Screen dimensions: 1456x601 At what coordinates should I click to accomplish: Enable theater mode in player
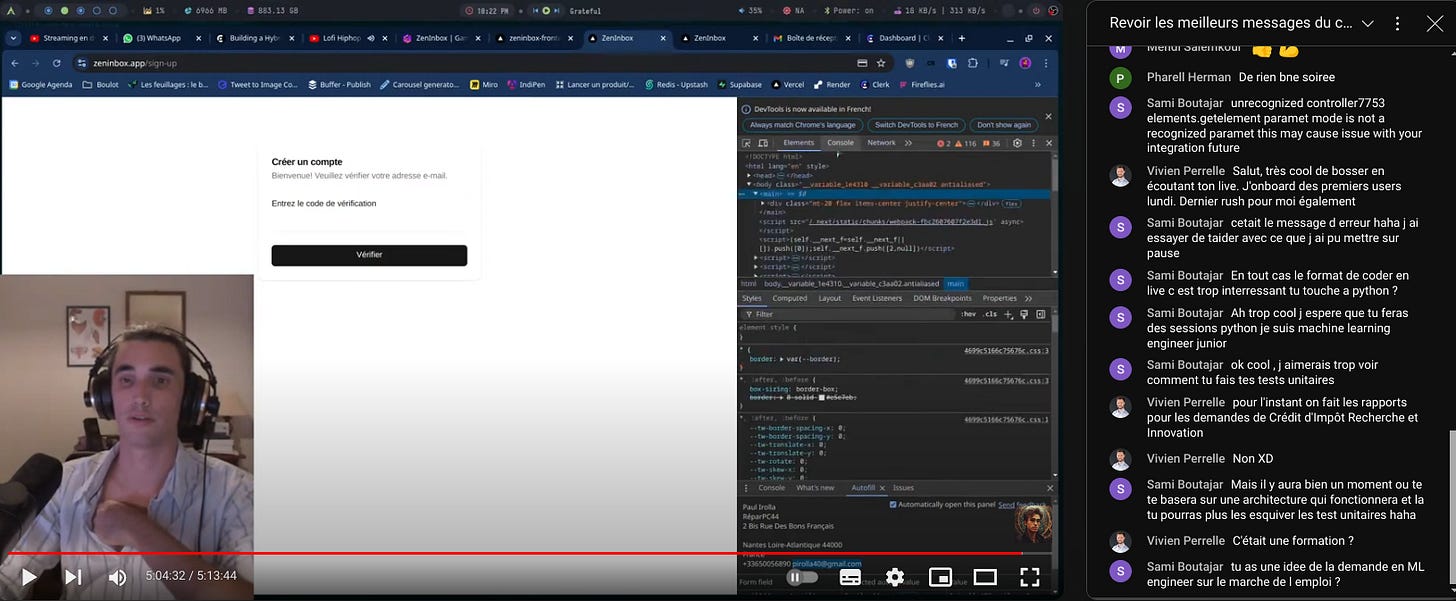(x=985, y=577)
